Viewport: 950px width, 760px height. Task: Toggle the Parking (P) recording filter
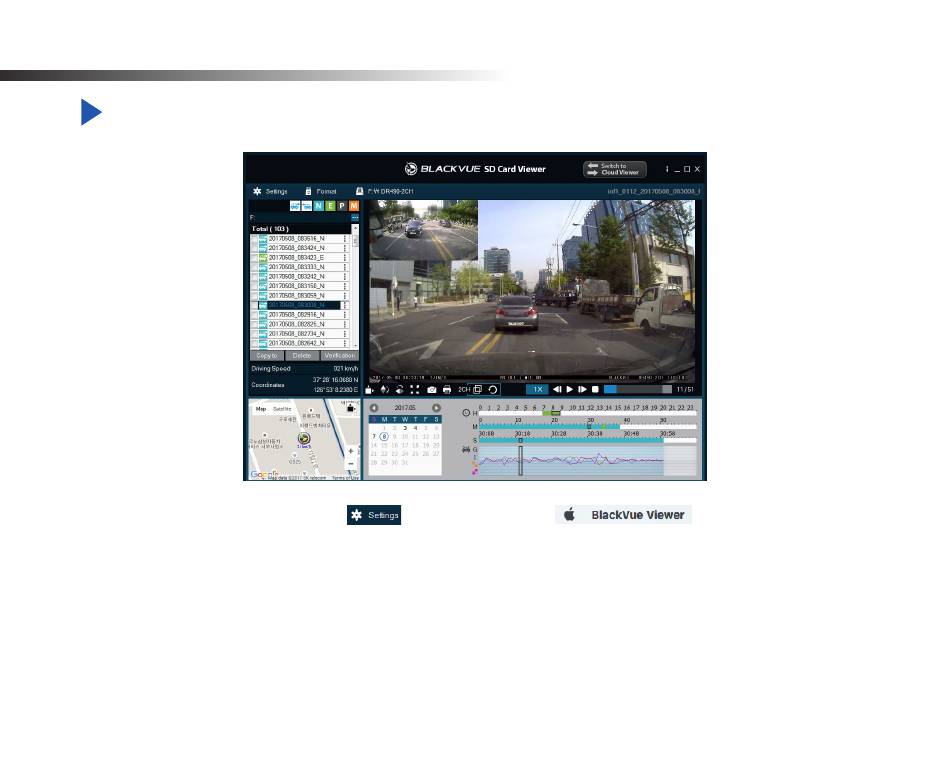342,206
